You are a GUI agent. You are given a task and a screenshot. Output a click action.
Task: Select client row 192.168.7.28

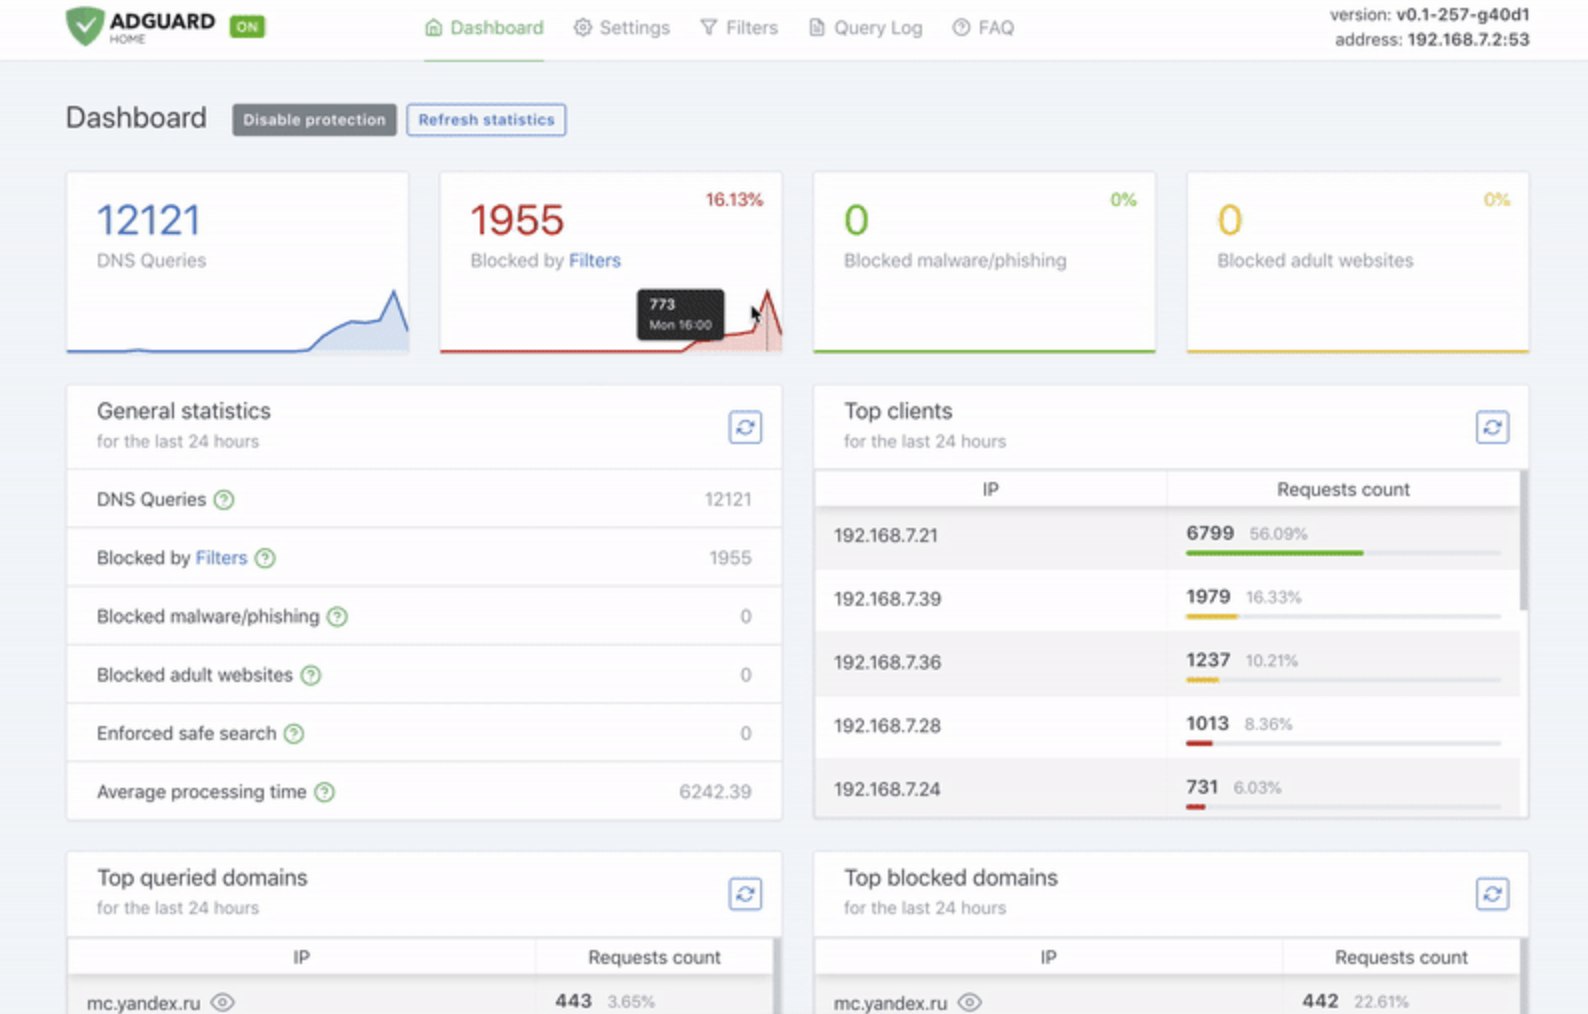click(x=1167, y=727)
